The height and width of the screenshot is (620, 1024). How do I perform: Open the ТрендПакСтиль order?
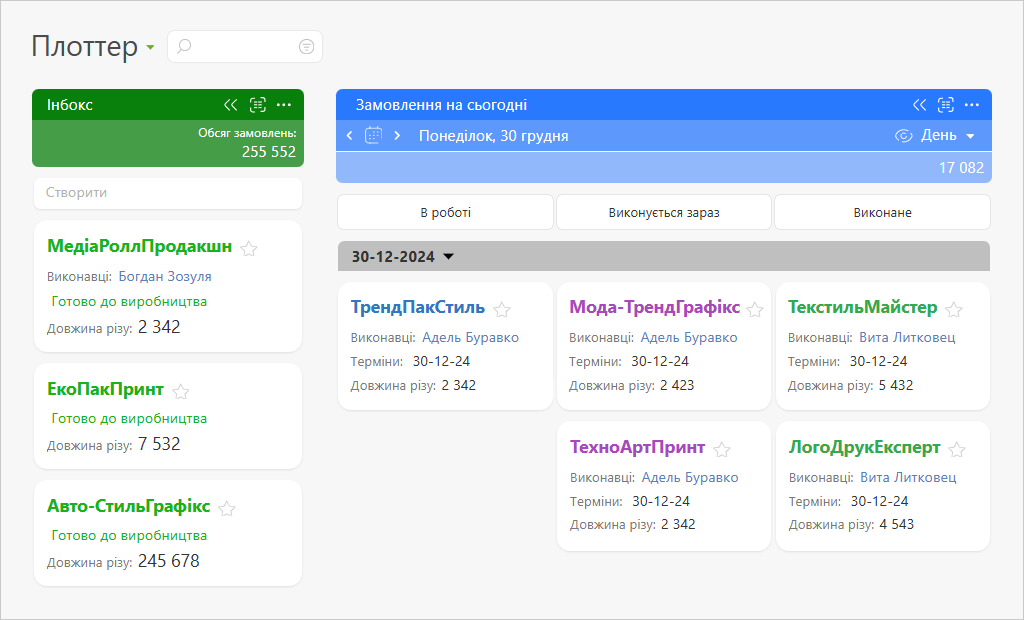(417, 307)
